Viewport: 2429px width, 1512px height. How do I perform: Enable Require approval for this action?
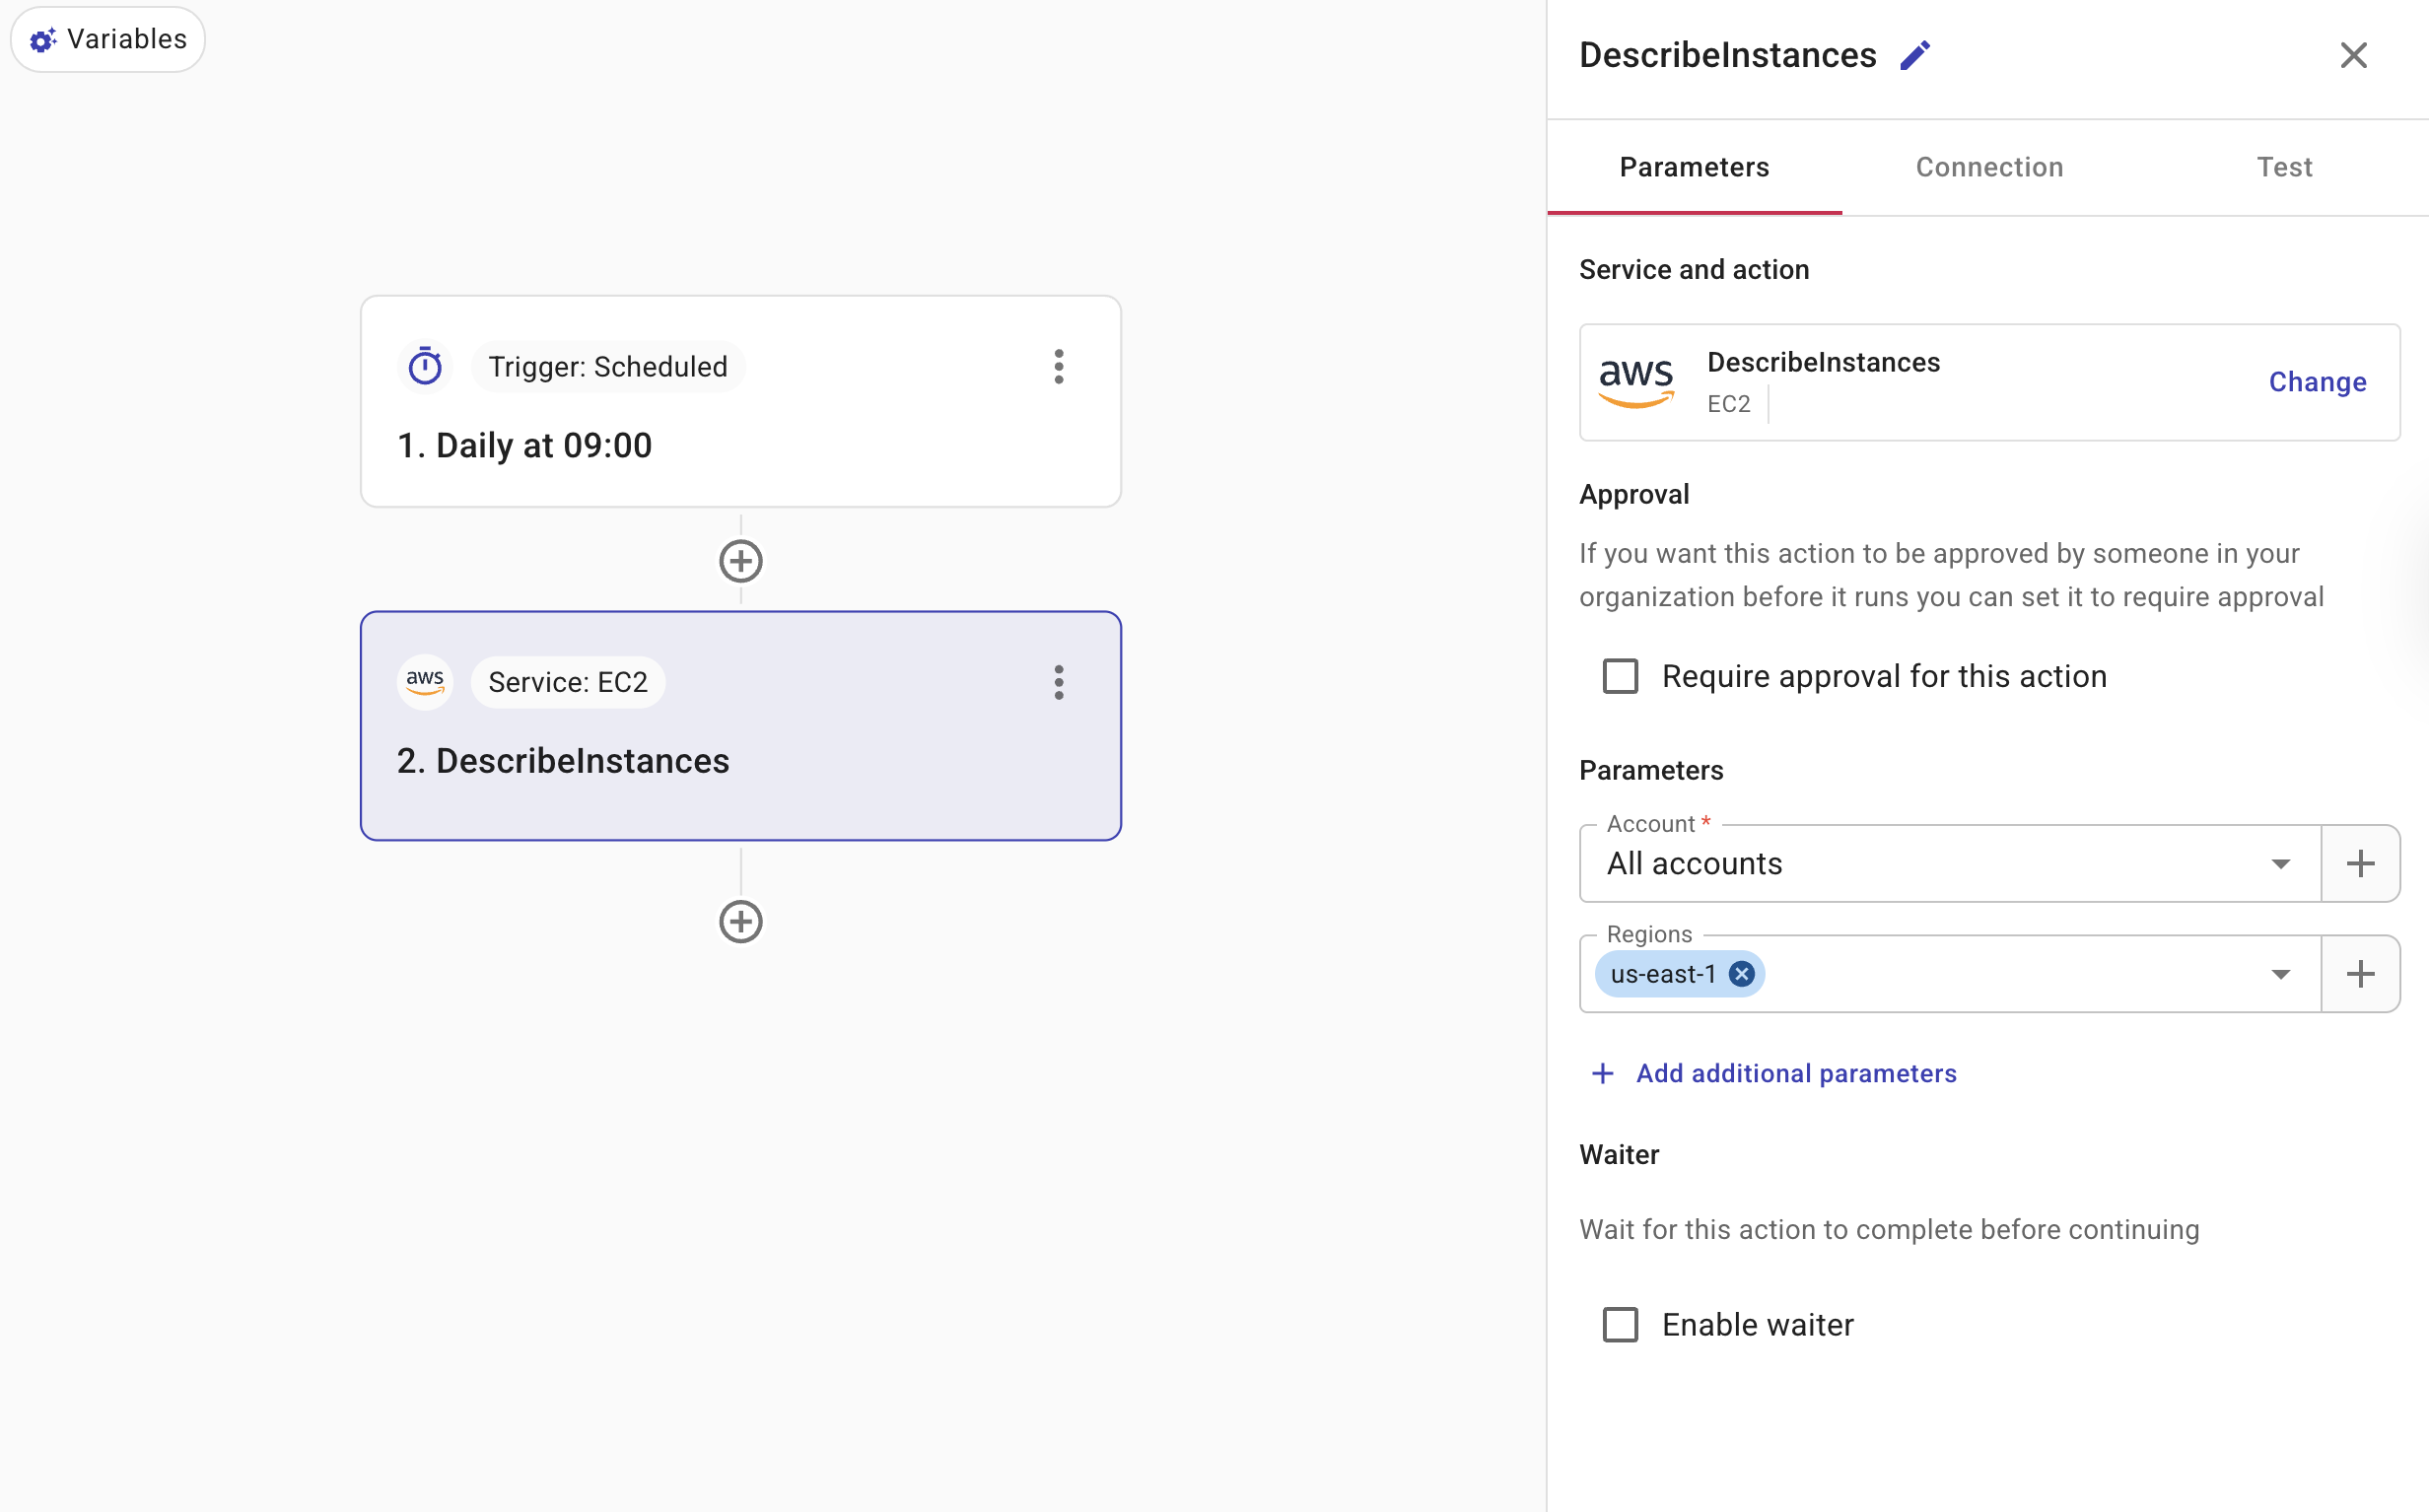coord(1619,676)
